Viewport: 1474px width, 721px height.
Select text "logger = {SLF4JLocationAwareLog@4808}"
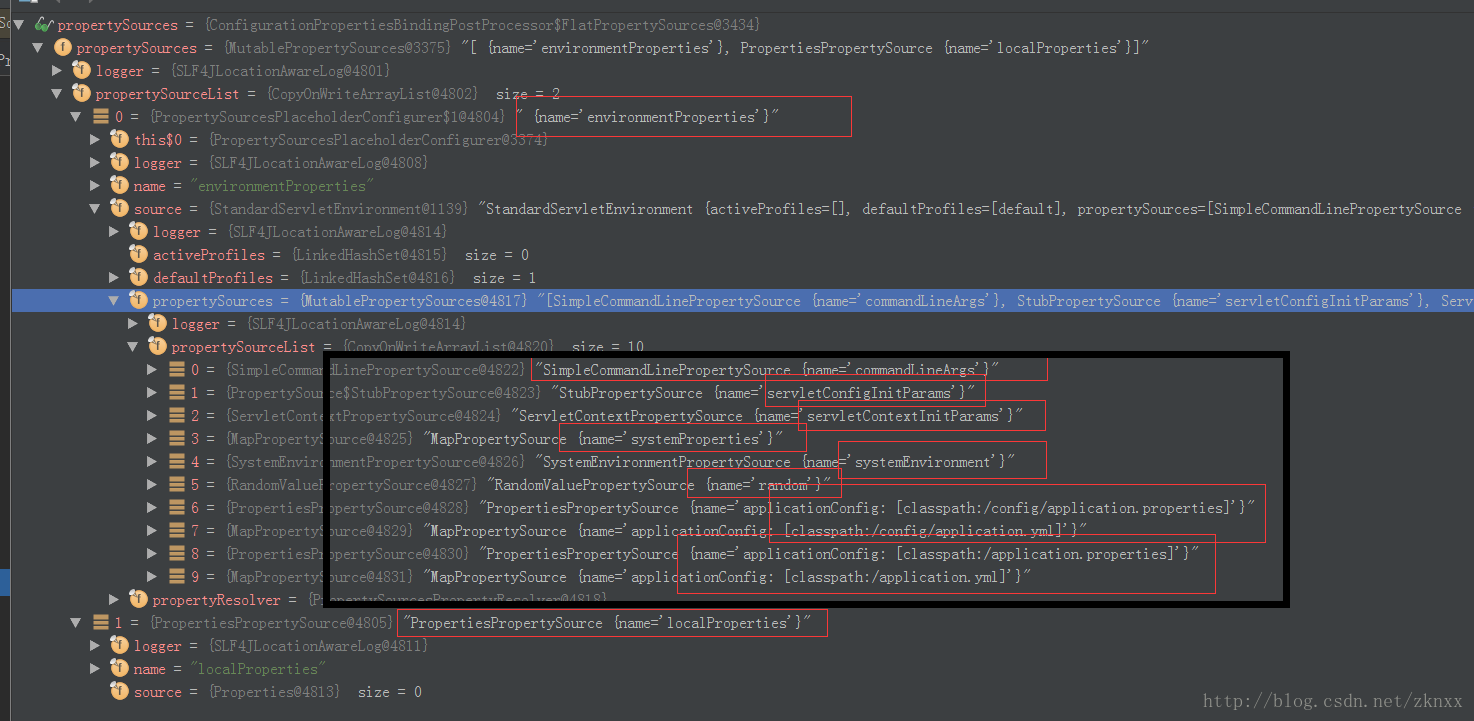tap(281, 163)
